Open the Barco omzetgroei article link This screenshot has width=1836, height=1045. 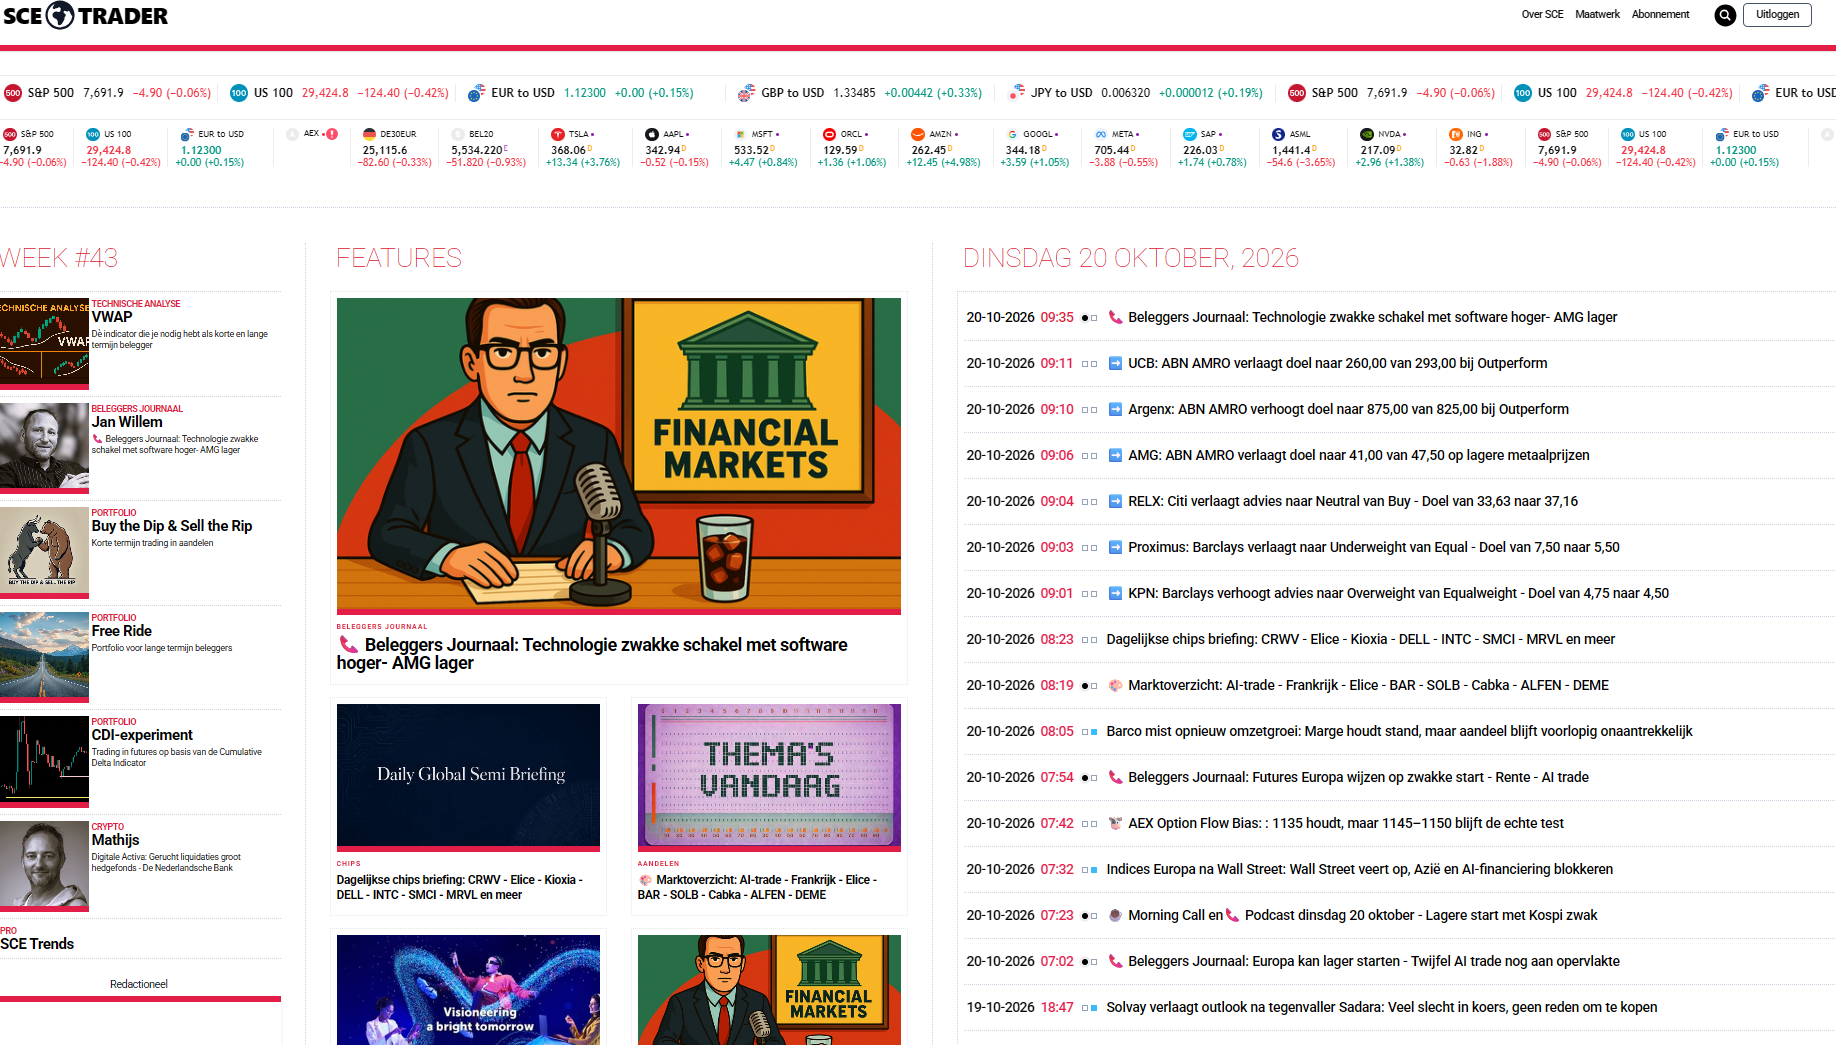pos(1399,731)
